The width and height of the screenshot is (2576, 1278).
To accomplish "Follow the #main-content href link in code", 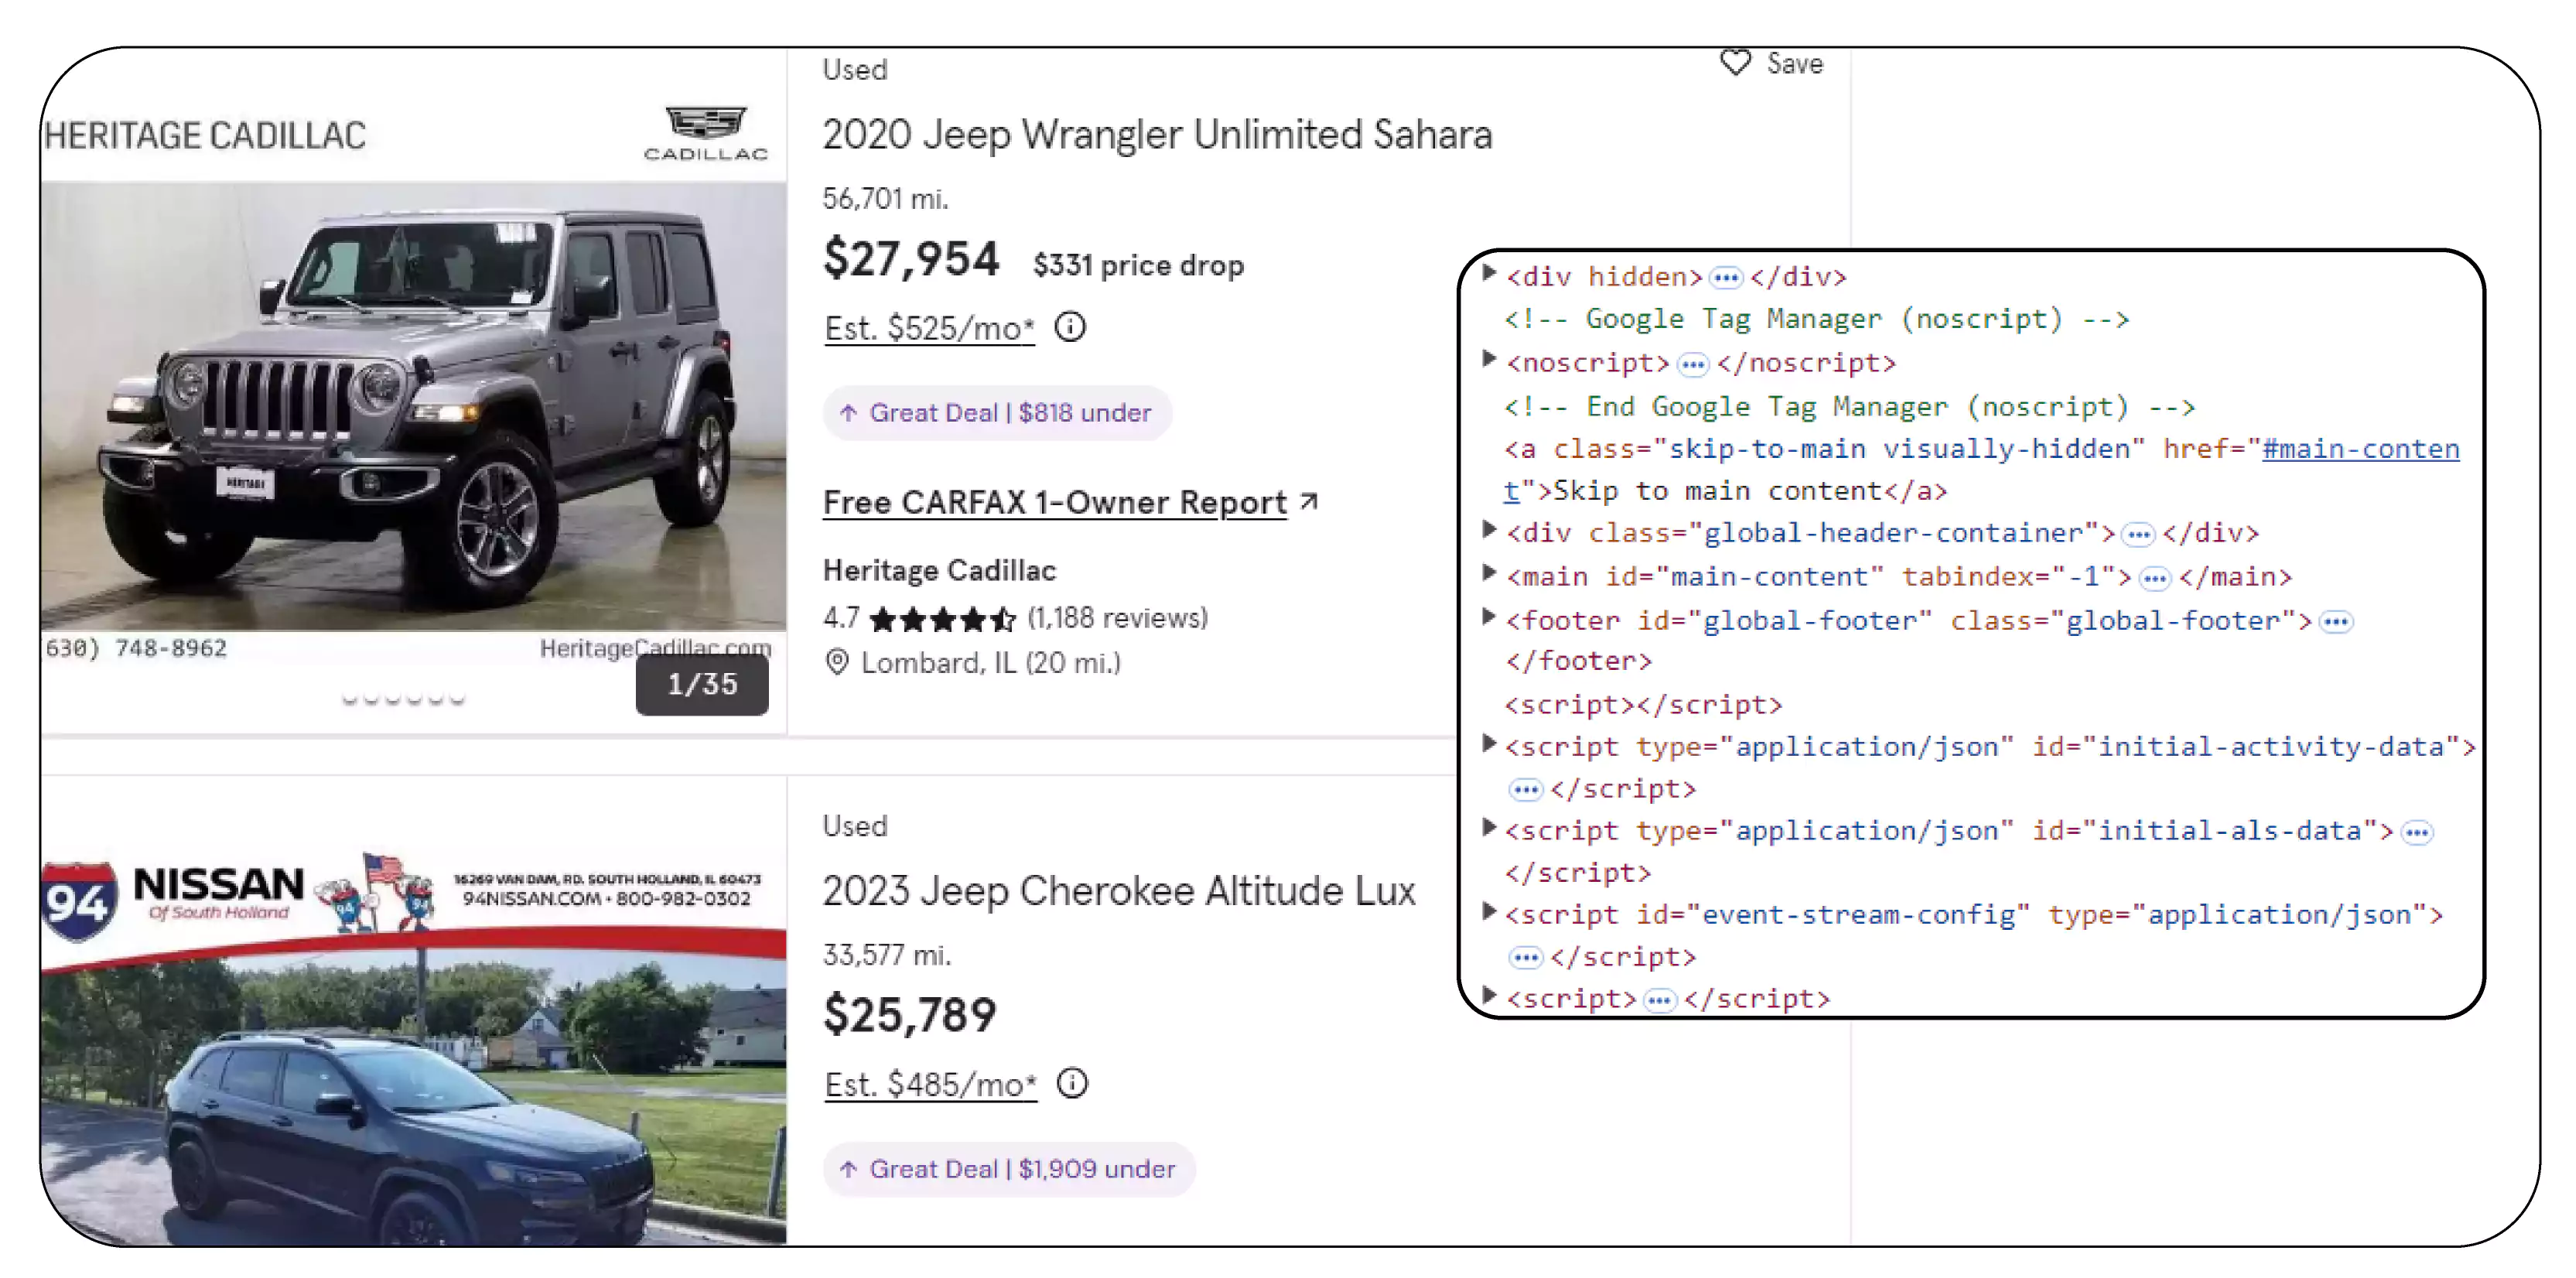I will pos(2360,449).
